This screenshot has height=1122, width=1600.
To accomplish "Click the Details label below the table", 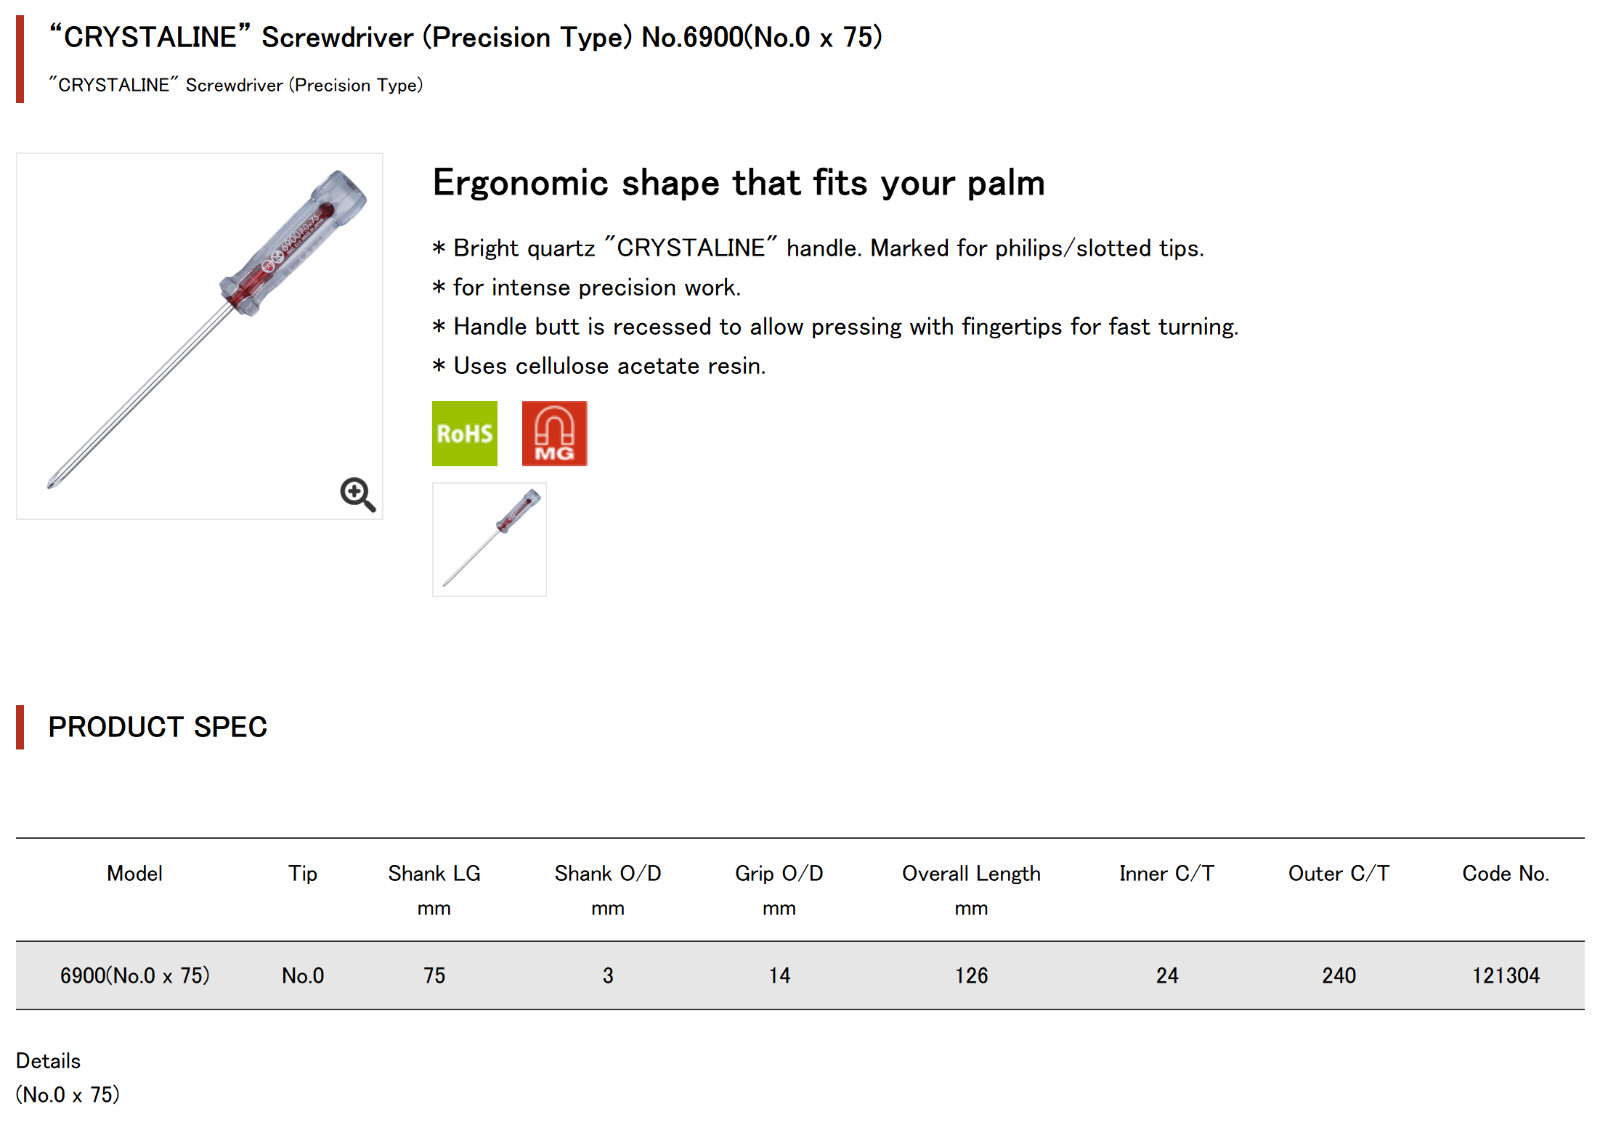I will [x=48, y=1061].
